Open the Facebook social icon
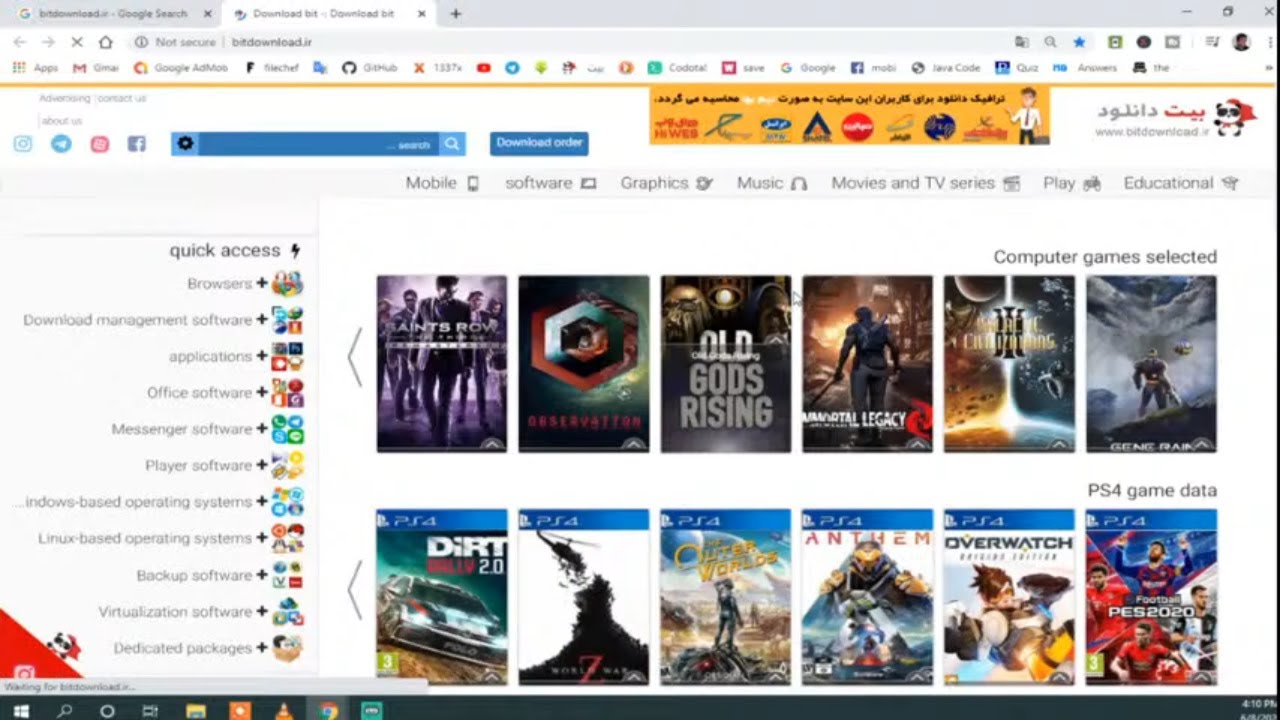 (137, 144)
